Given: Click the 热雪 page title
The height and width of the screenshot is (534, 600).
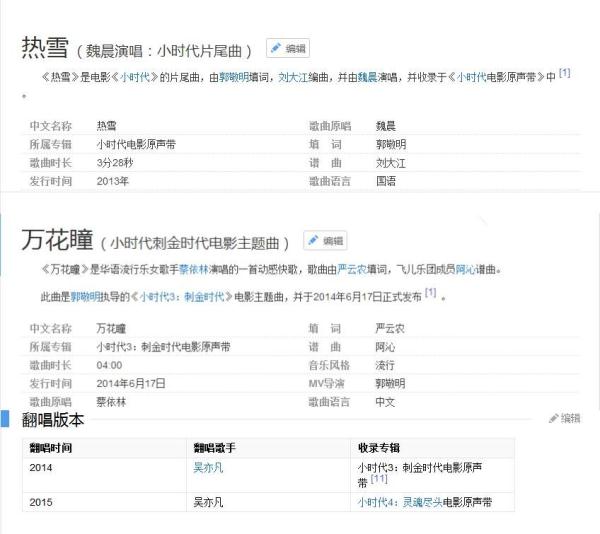Looking at the screenshot, I should 45,48.
